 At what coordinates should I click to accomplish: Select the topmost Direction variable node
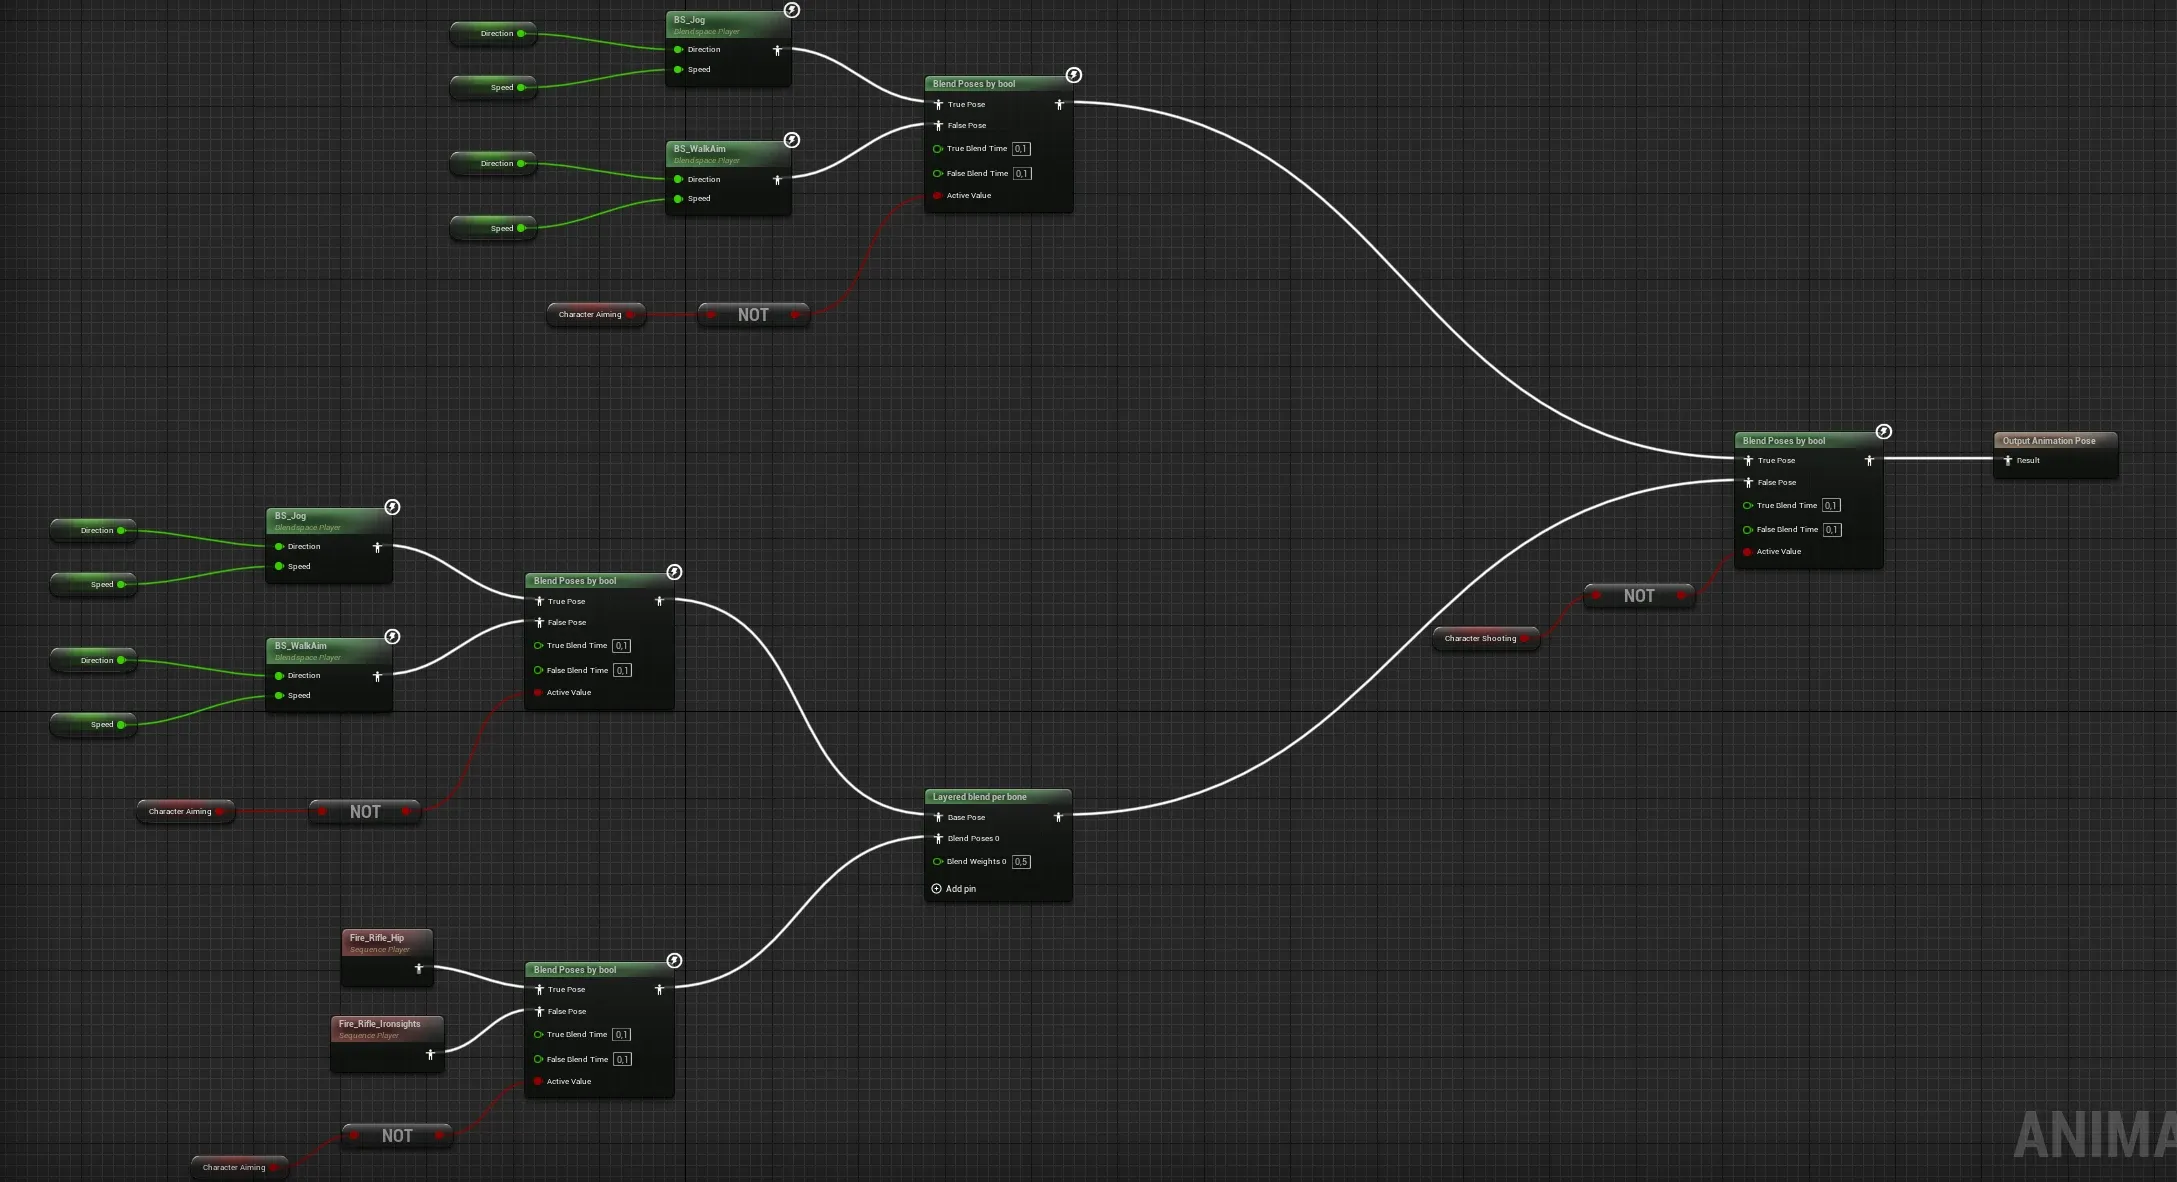pos(493,34)
